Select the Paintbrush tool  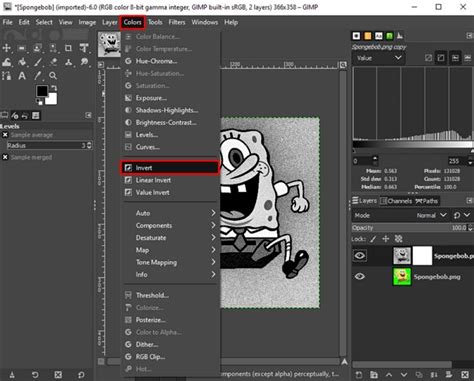point(37,62)
